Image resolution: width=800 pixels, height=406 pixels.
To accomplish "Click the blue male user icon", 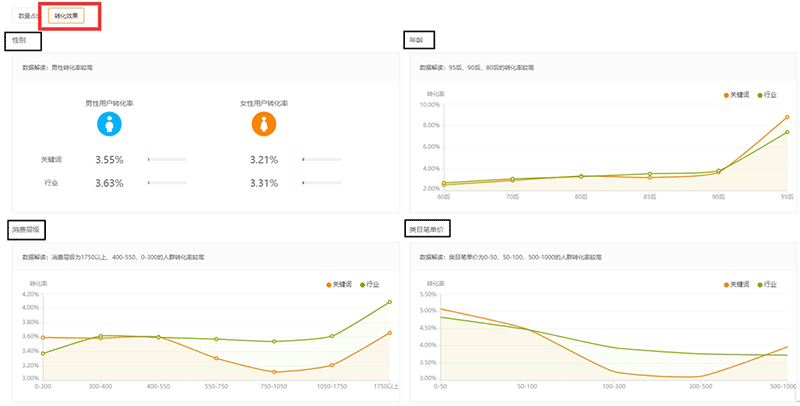I will [109, 123].
